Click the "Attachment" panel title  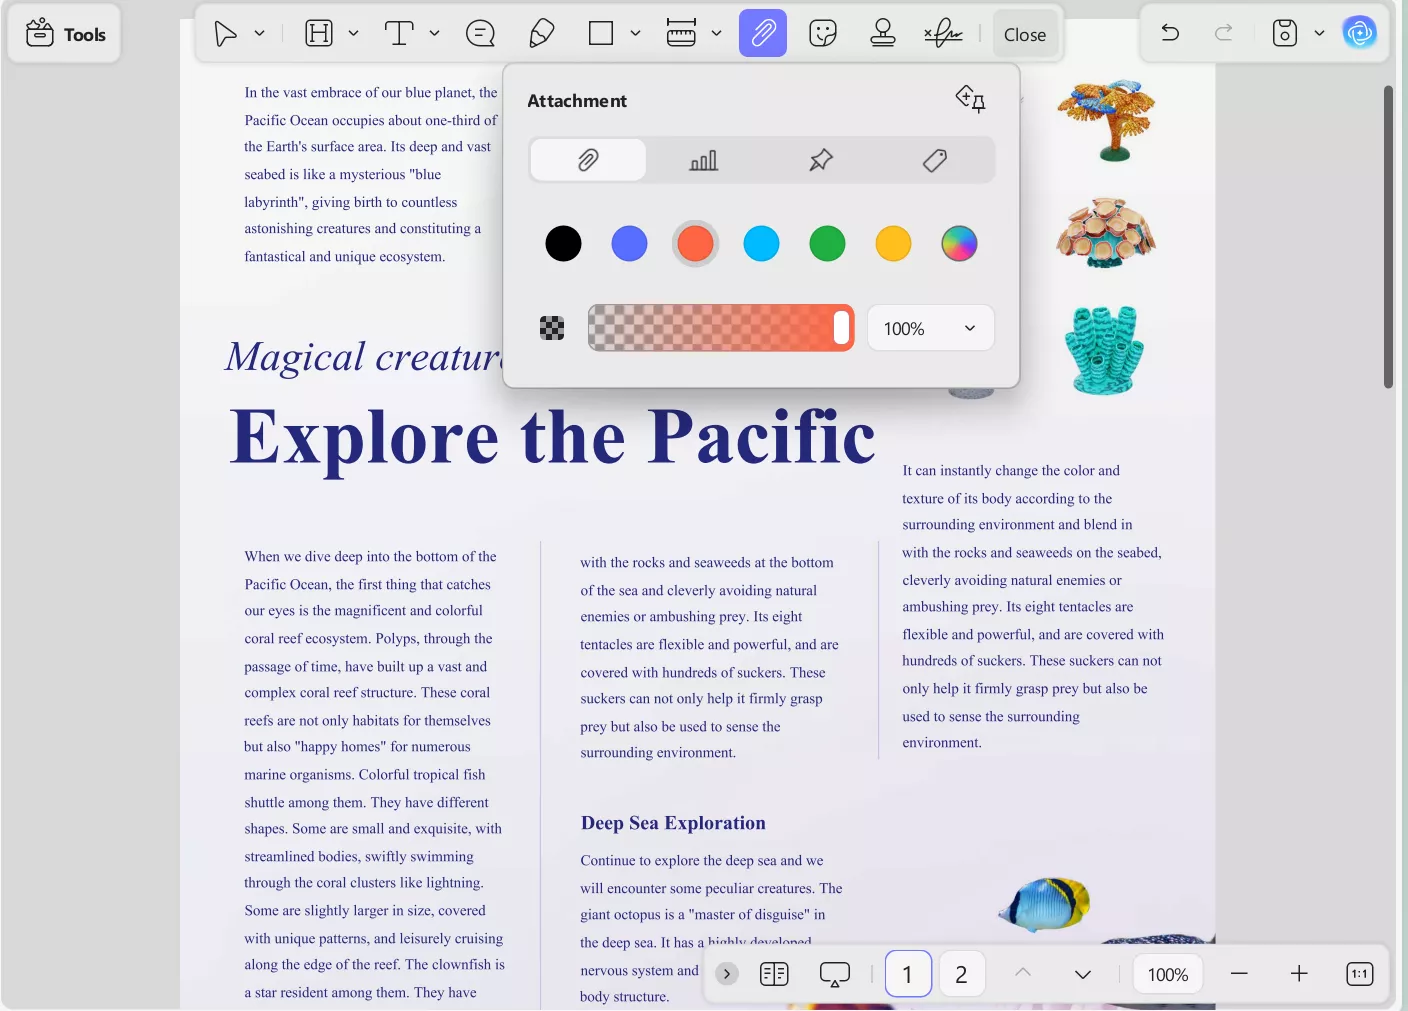pyautogui.click(x=577, y=101)
